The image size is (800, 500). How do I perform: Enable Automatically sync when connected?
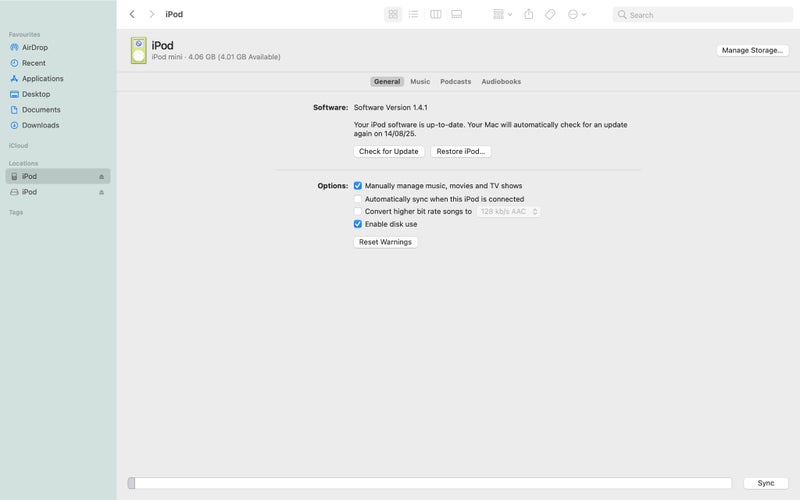coord(358,199)
